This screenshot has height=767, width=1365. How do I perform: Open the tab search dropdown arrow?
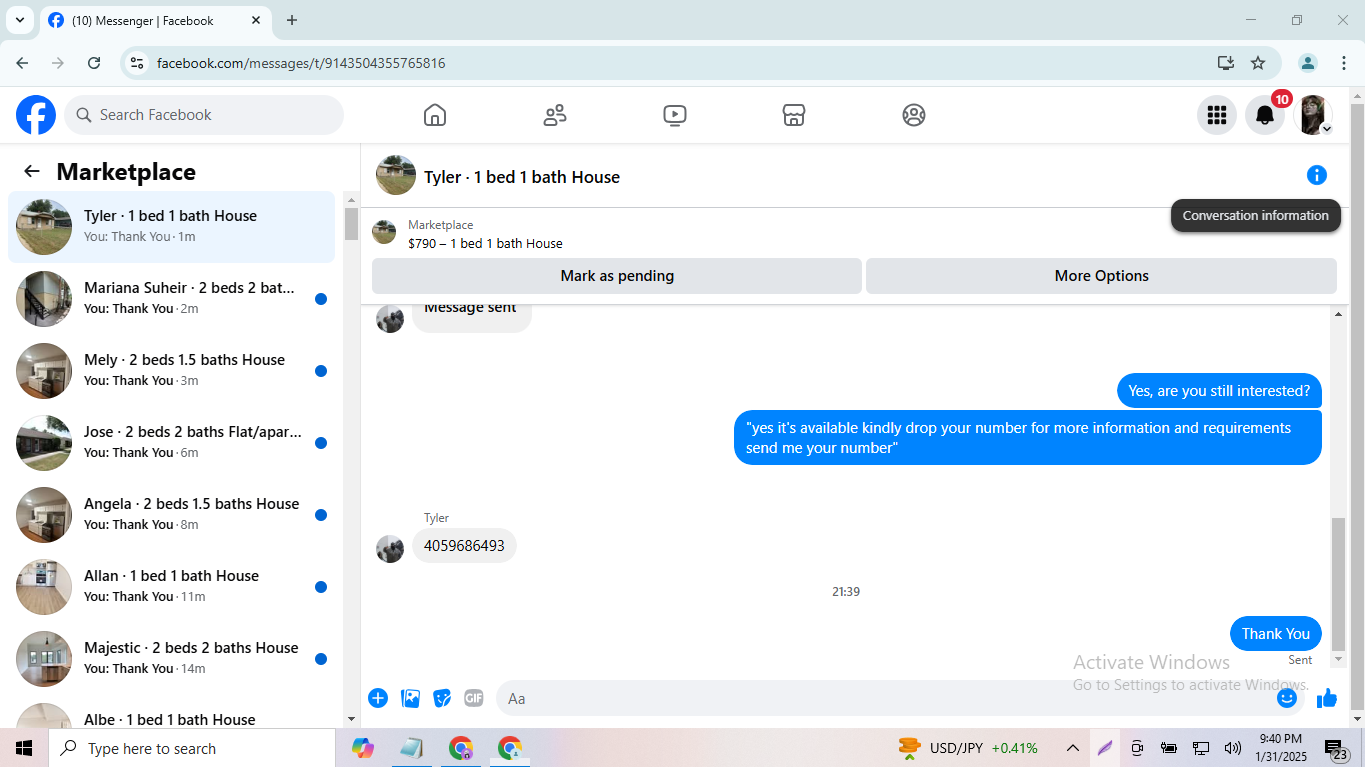tap(19, 20)
